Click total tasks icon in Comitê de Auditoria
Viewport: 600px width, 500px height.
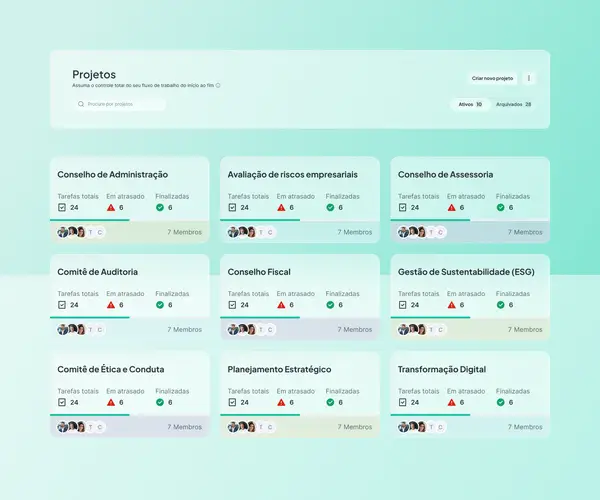62,305
